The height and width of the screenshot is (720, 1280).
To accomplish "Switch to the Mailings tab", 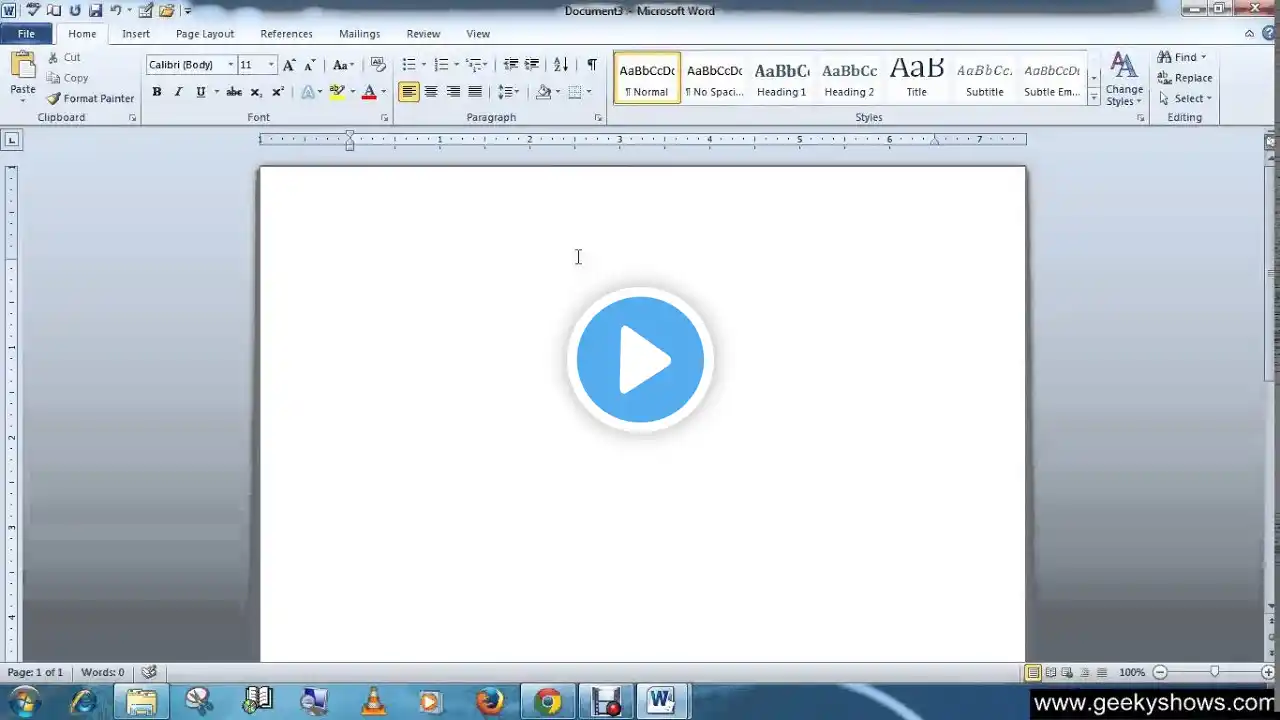I will point(359,34).
